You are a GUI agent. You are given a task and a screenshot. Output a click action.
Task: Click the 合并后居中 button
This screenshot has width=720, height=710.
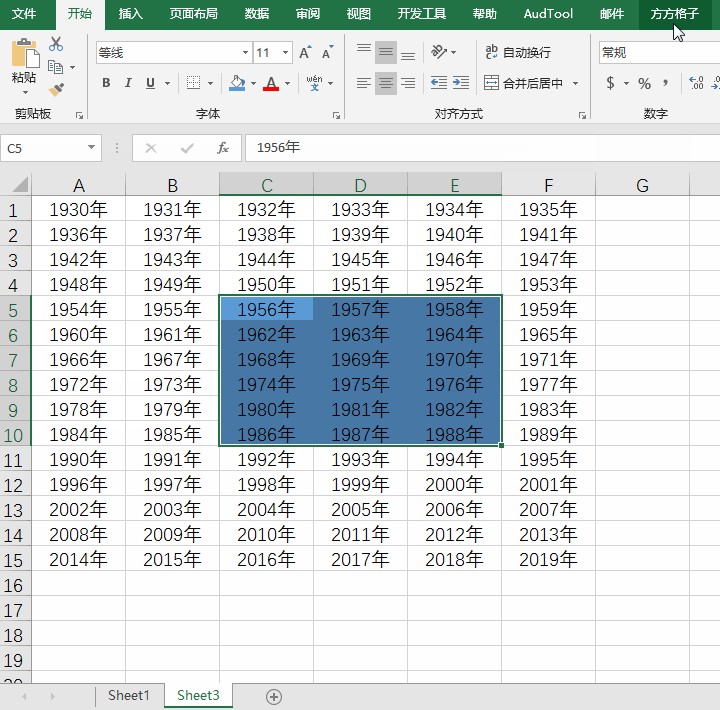(x=524, y=83)
